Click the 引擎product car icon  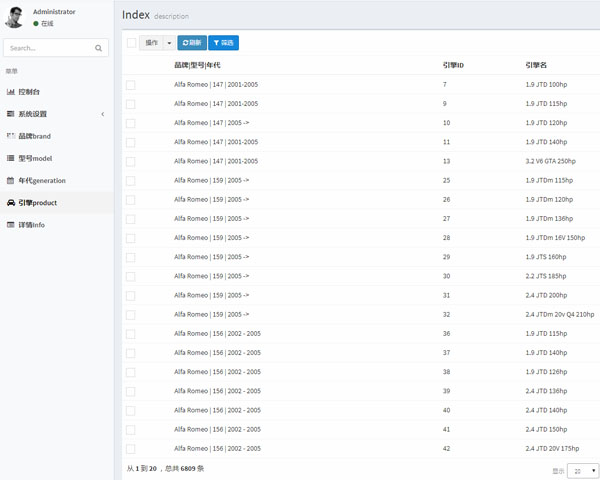pyautogui.click(x=11, y=203)
